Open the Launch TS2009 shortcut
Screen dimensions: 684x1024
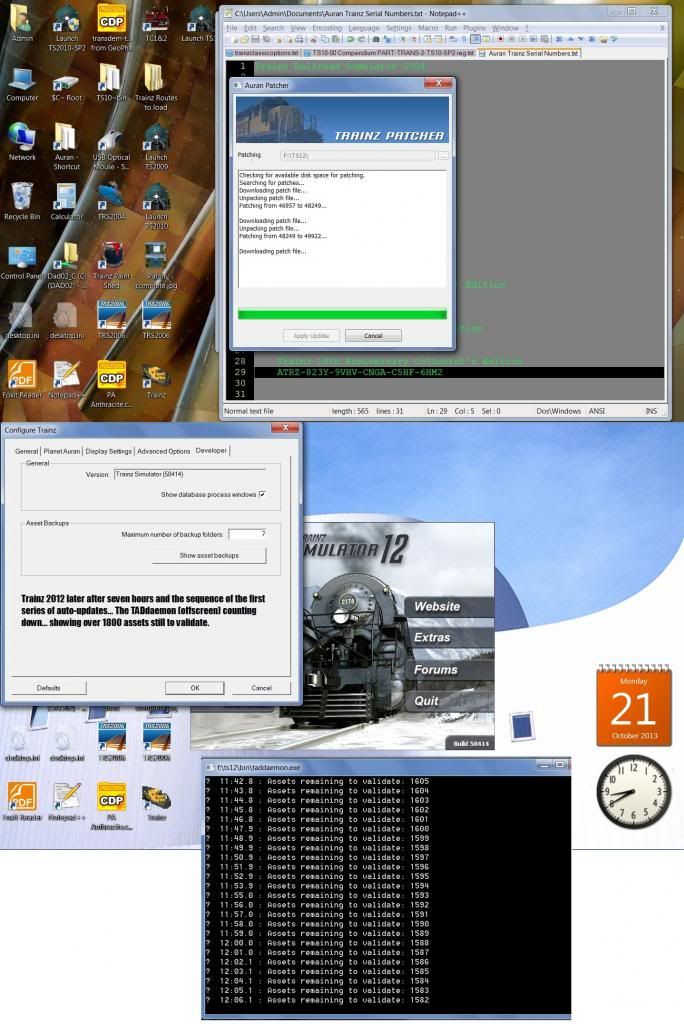[156, 147]
